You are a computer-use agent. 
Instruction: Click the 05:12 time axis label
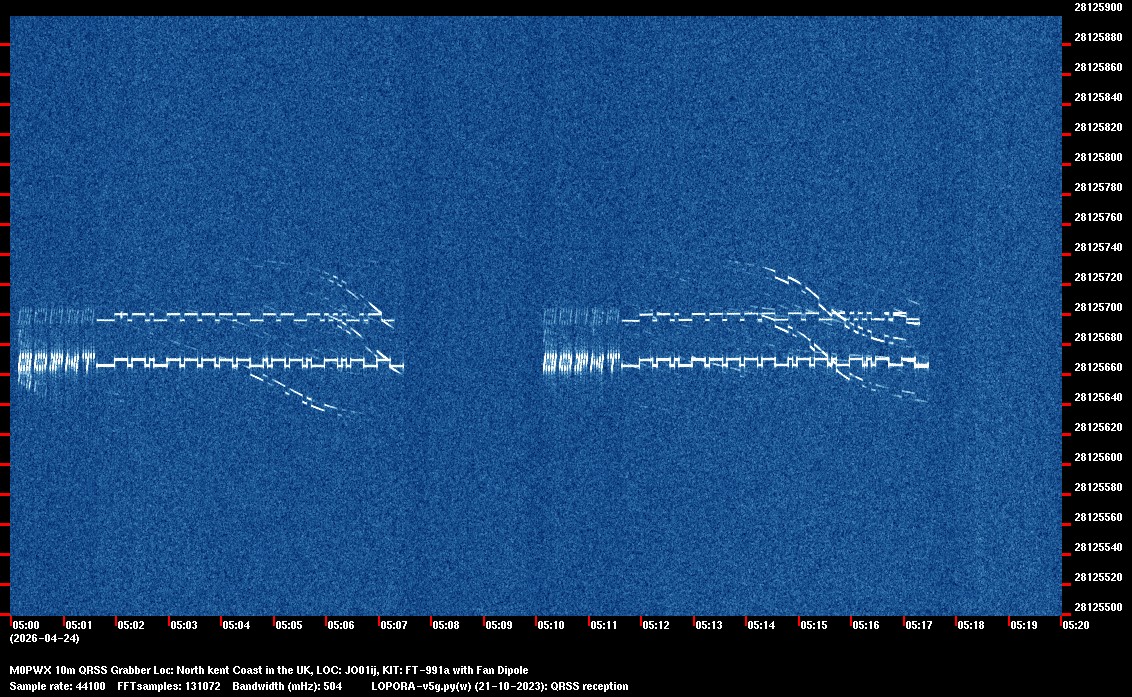click(656, 625)
